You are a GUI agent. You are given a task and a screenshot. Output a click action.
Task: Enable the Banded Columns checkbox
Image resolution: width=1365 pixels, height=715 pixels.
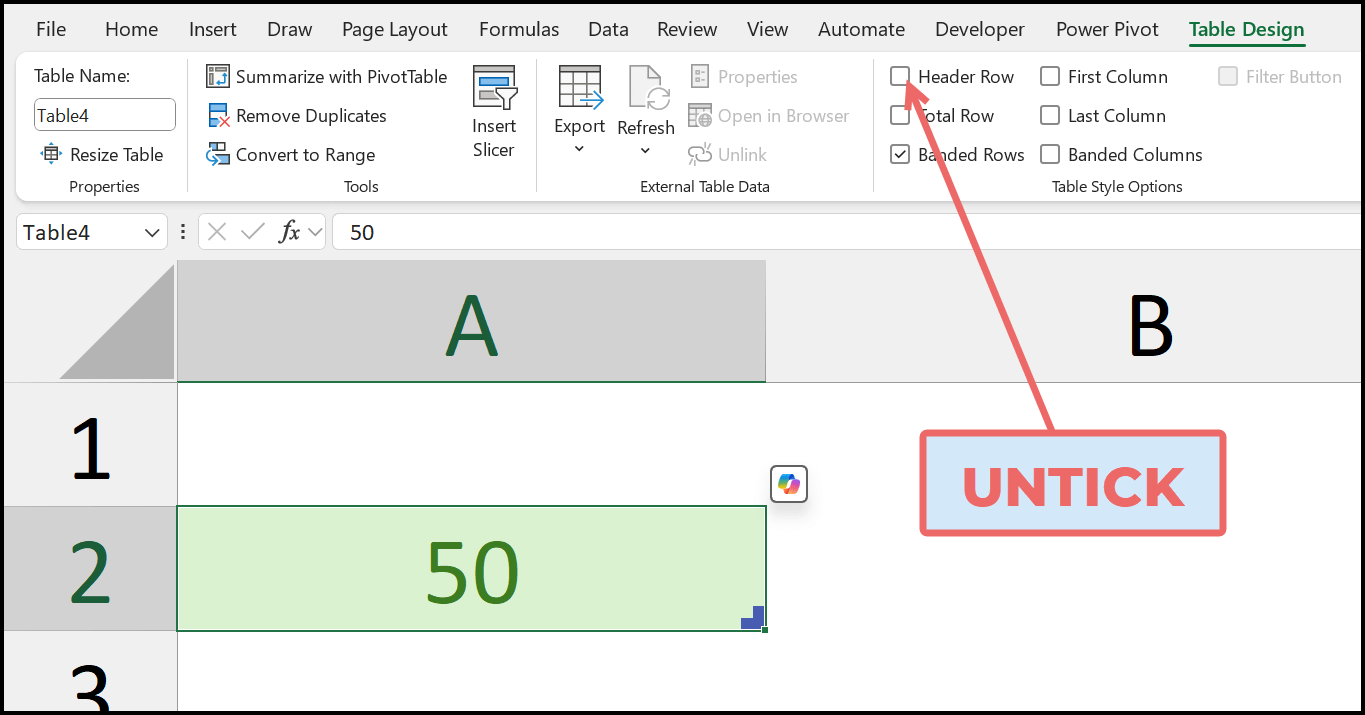point(1050,155)
